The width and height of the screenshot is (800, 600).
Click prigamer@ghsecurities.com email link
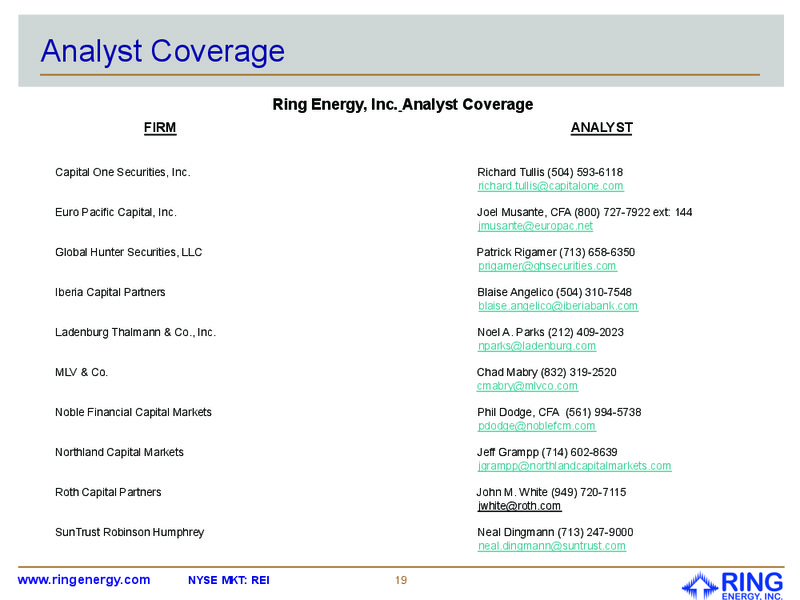pyautogui.click(x=547, y=266)
